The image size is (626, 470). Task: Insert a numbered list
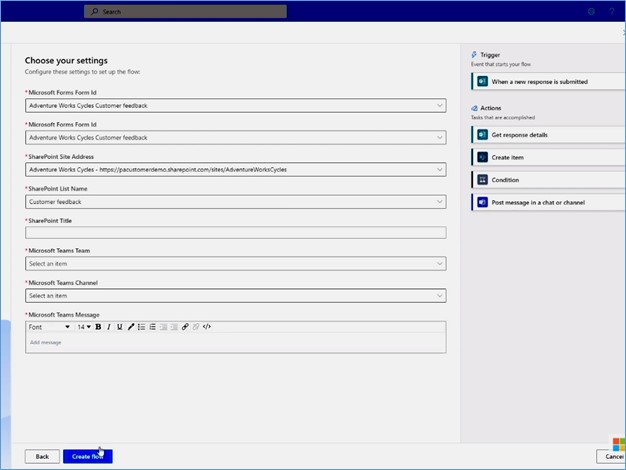click(x=153, y=327)
